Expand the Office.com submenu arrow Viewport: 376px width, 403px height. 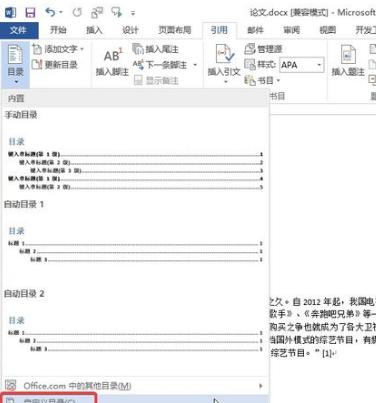[261, 386]
